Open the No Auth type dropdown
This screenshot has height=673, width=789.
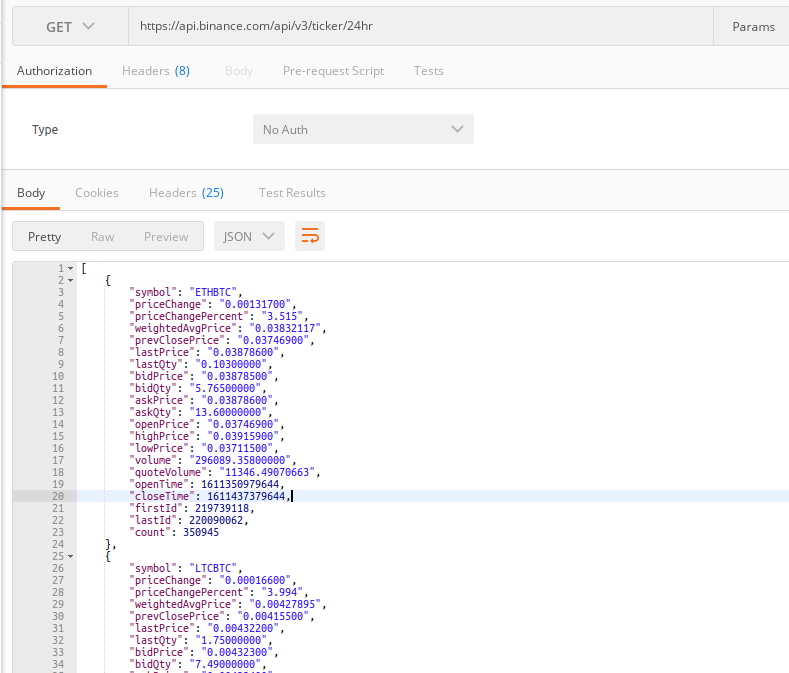click(x=363, y=130)
